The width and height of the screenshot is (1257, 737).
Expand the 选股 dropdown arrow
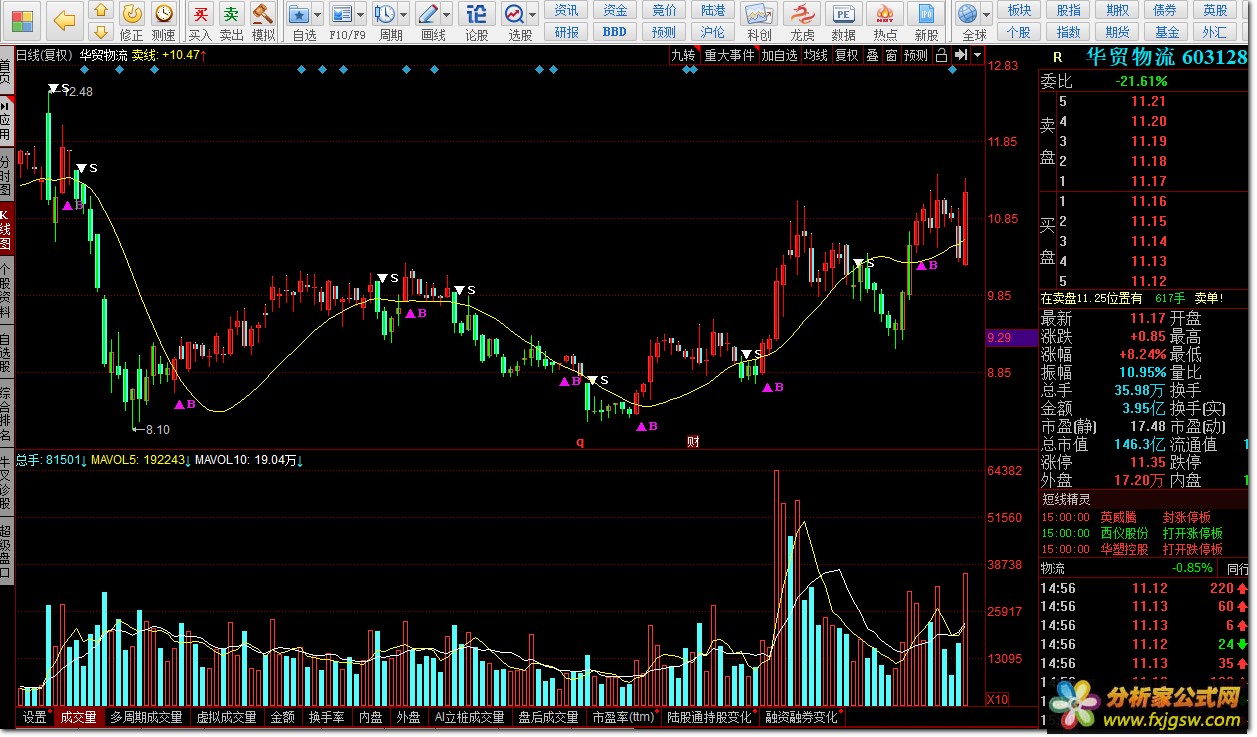click(533, 16)
